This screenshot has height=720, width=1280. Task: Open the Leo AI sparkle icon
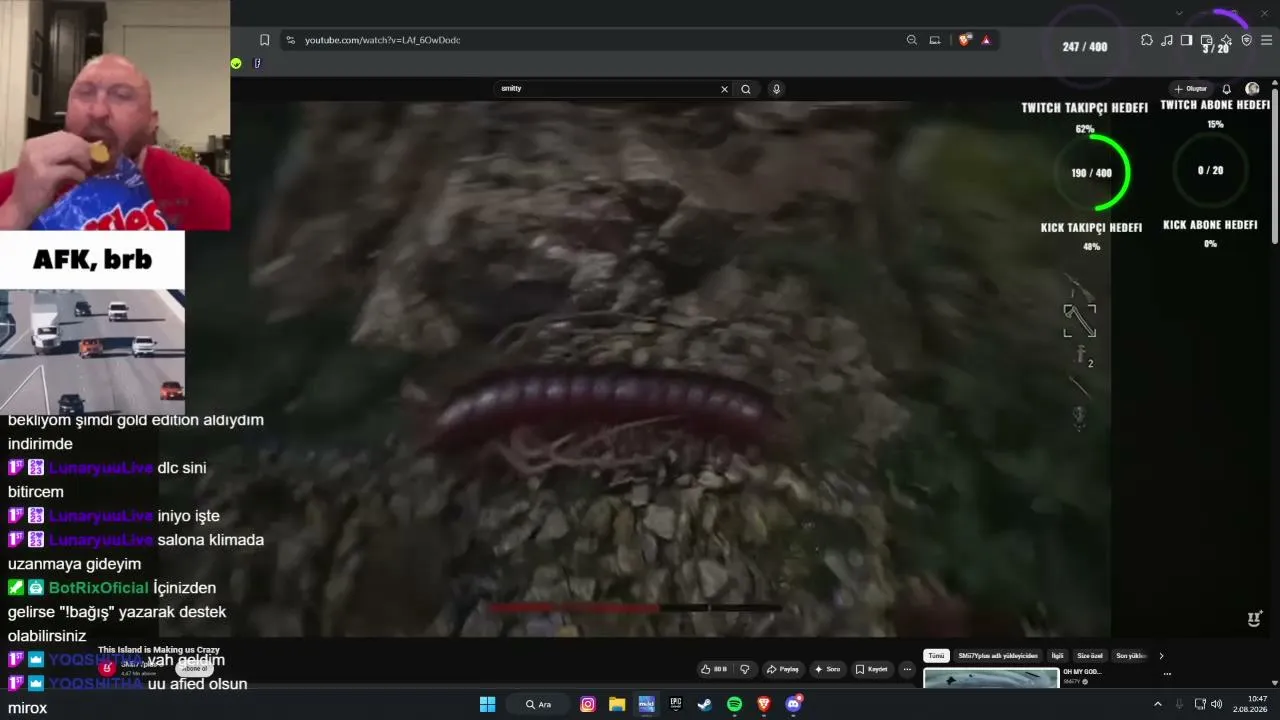[1226, 40]
